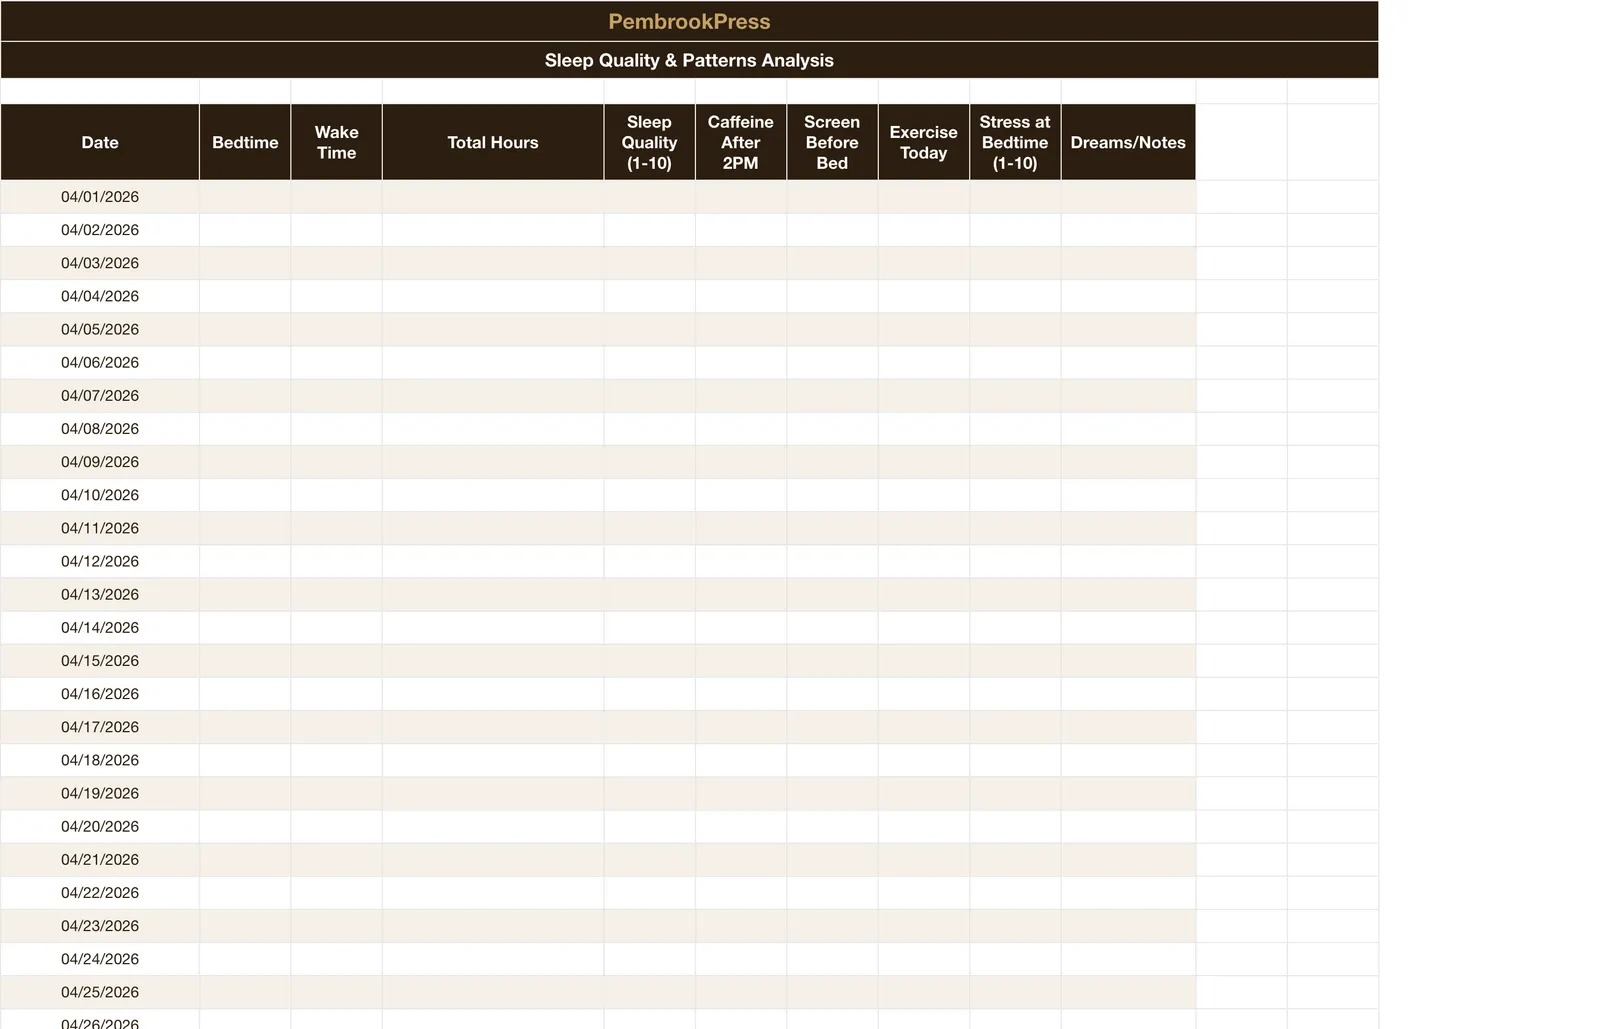The width and height of the screenshot is (1600, 1029).
Task: Click the Sleep Quality cell for 04/05/2026
Action: pos(649,329)
